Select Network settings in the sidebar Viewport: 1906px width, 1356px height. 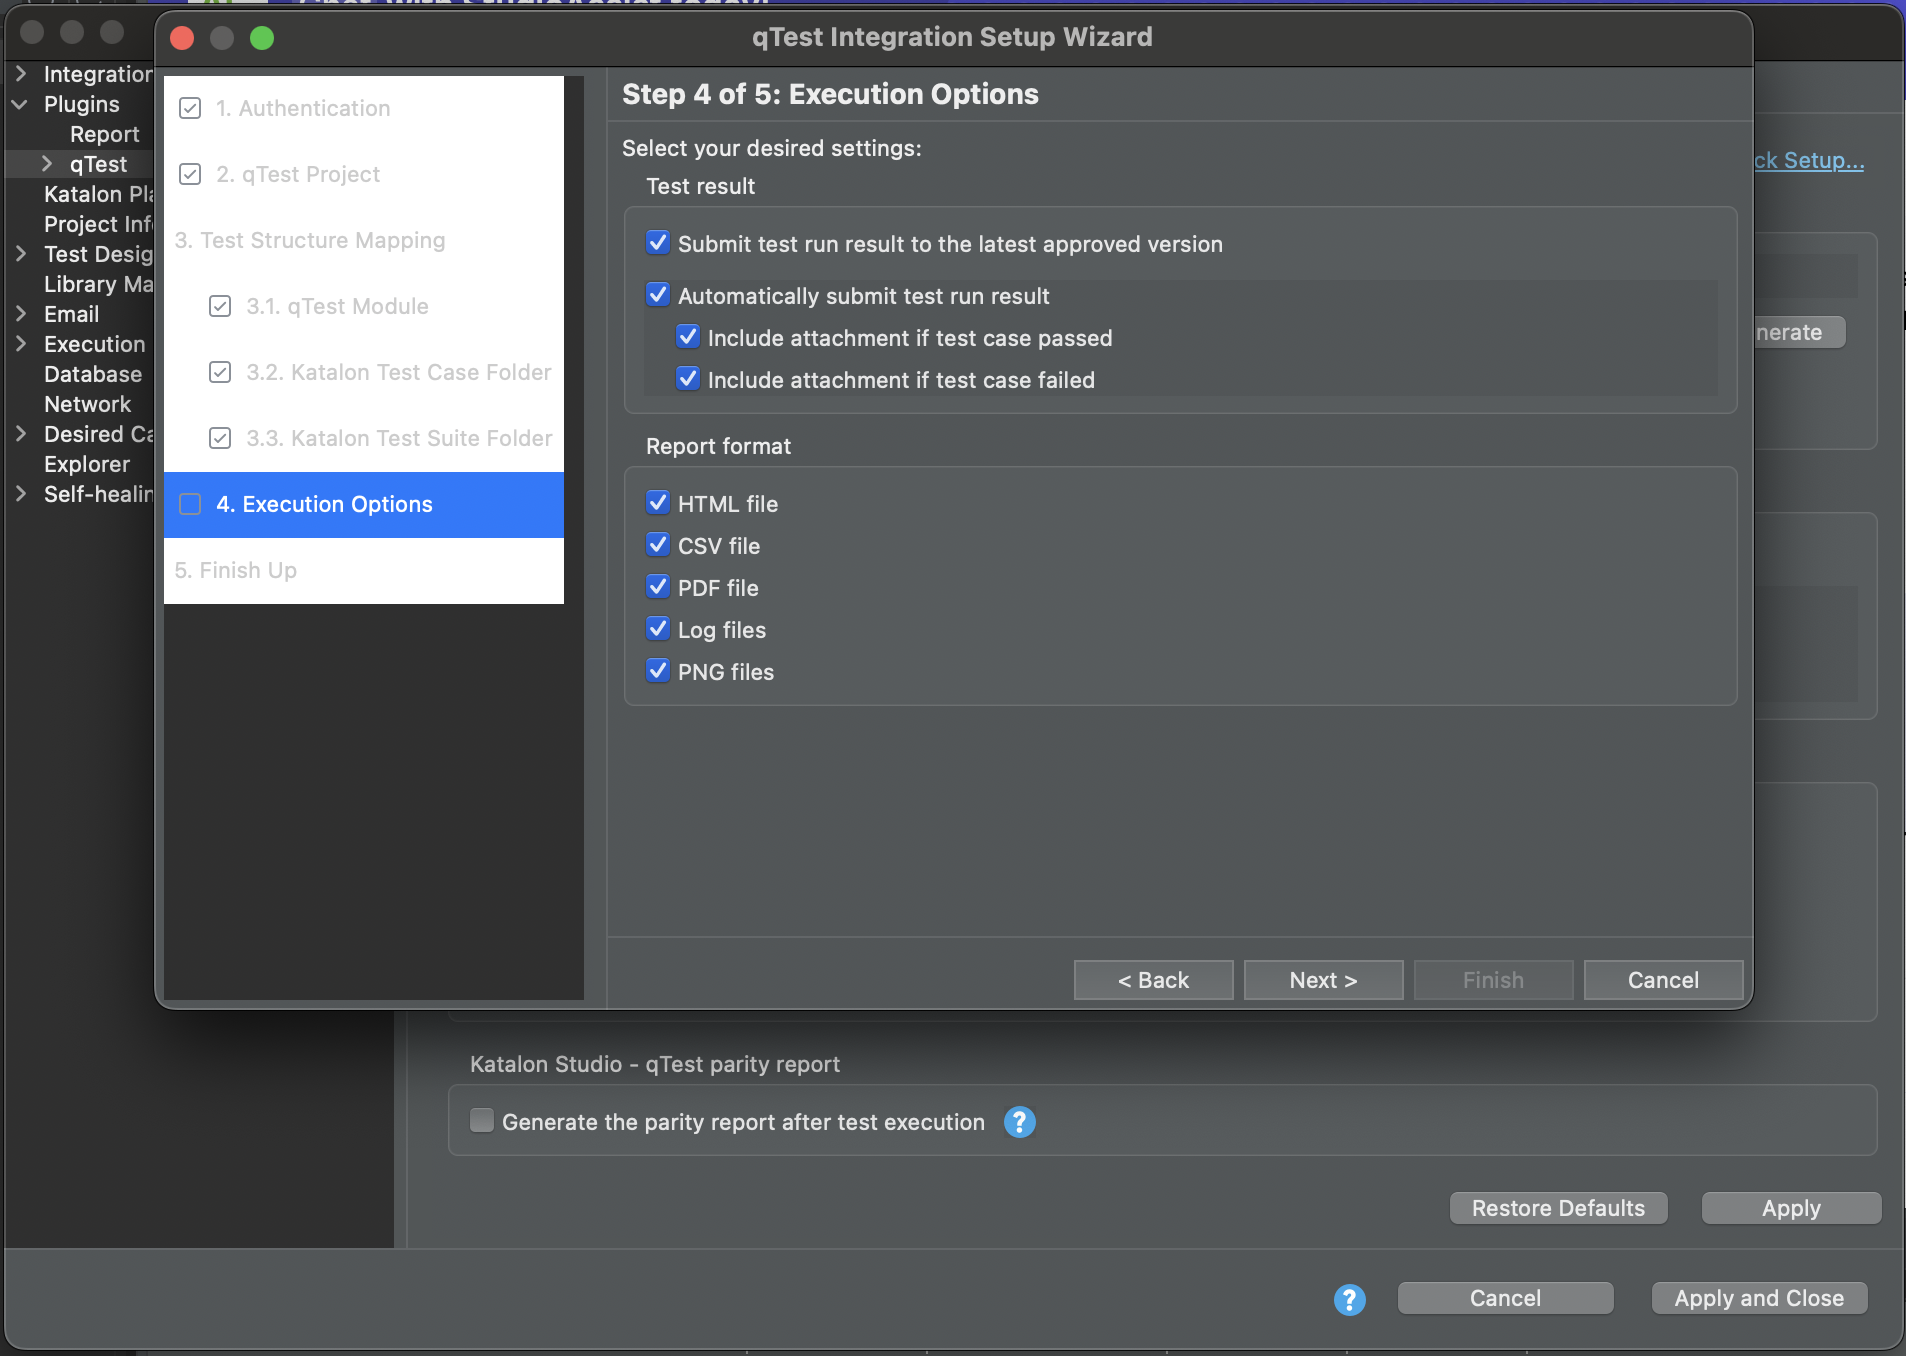click(x=88, y=404)
